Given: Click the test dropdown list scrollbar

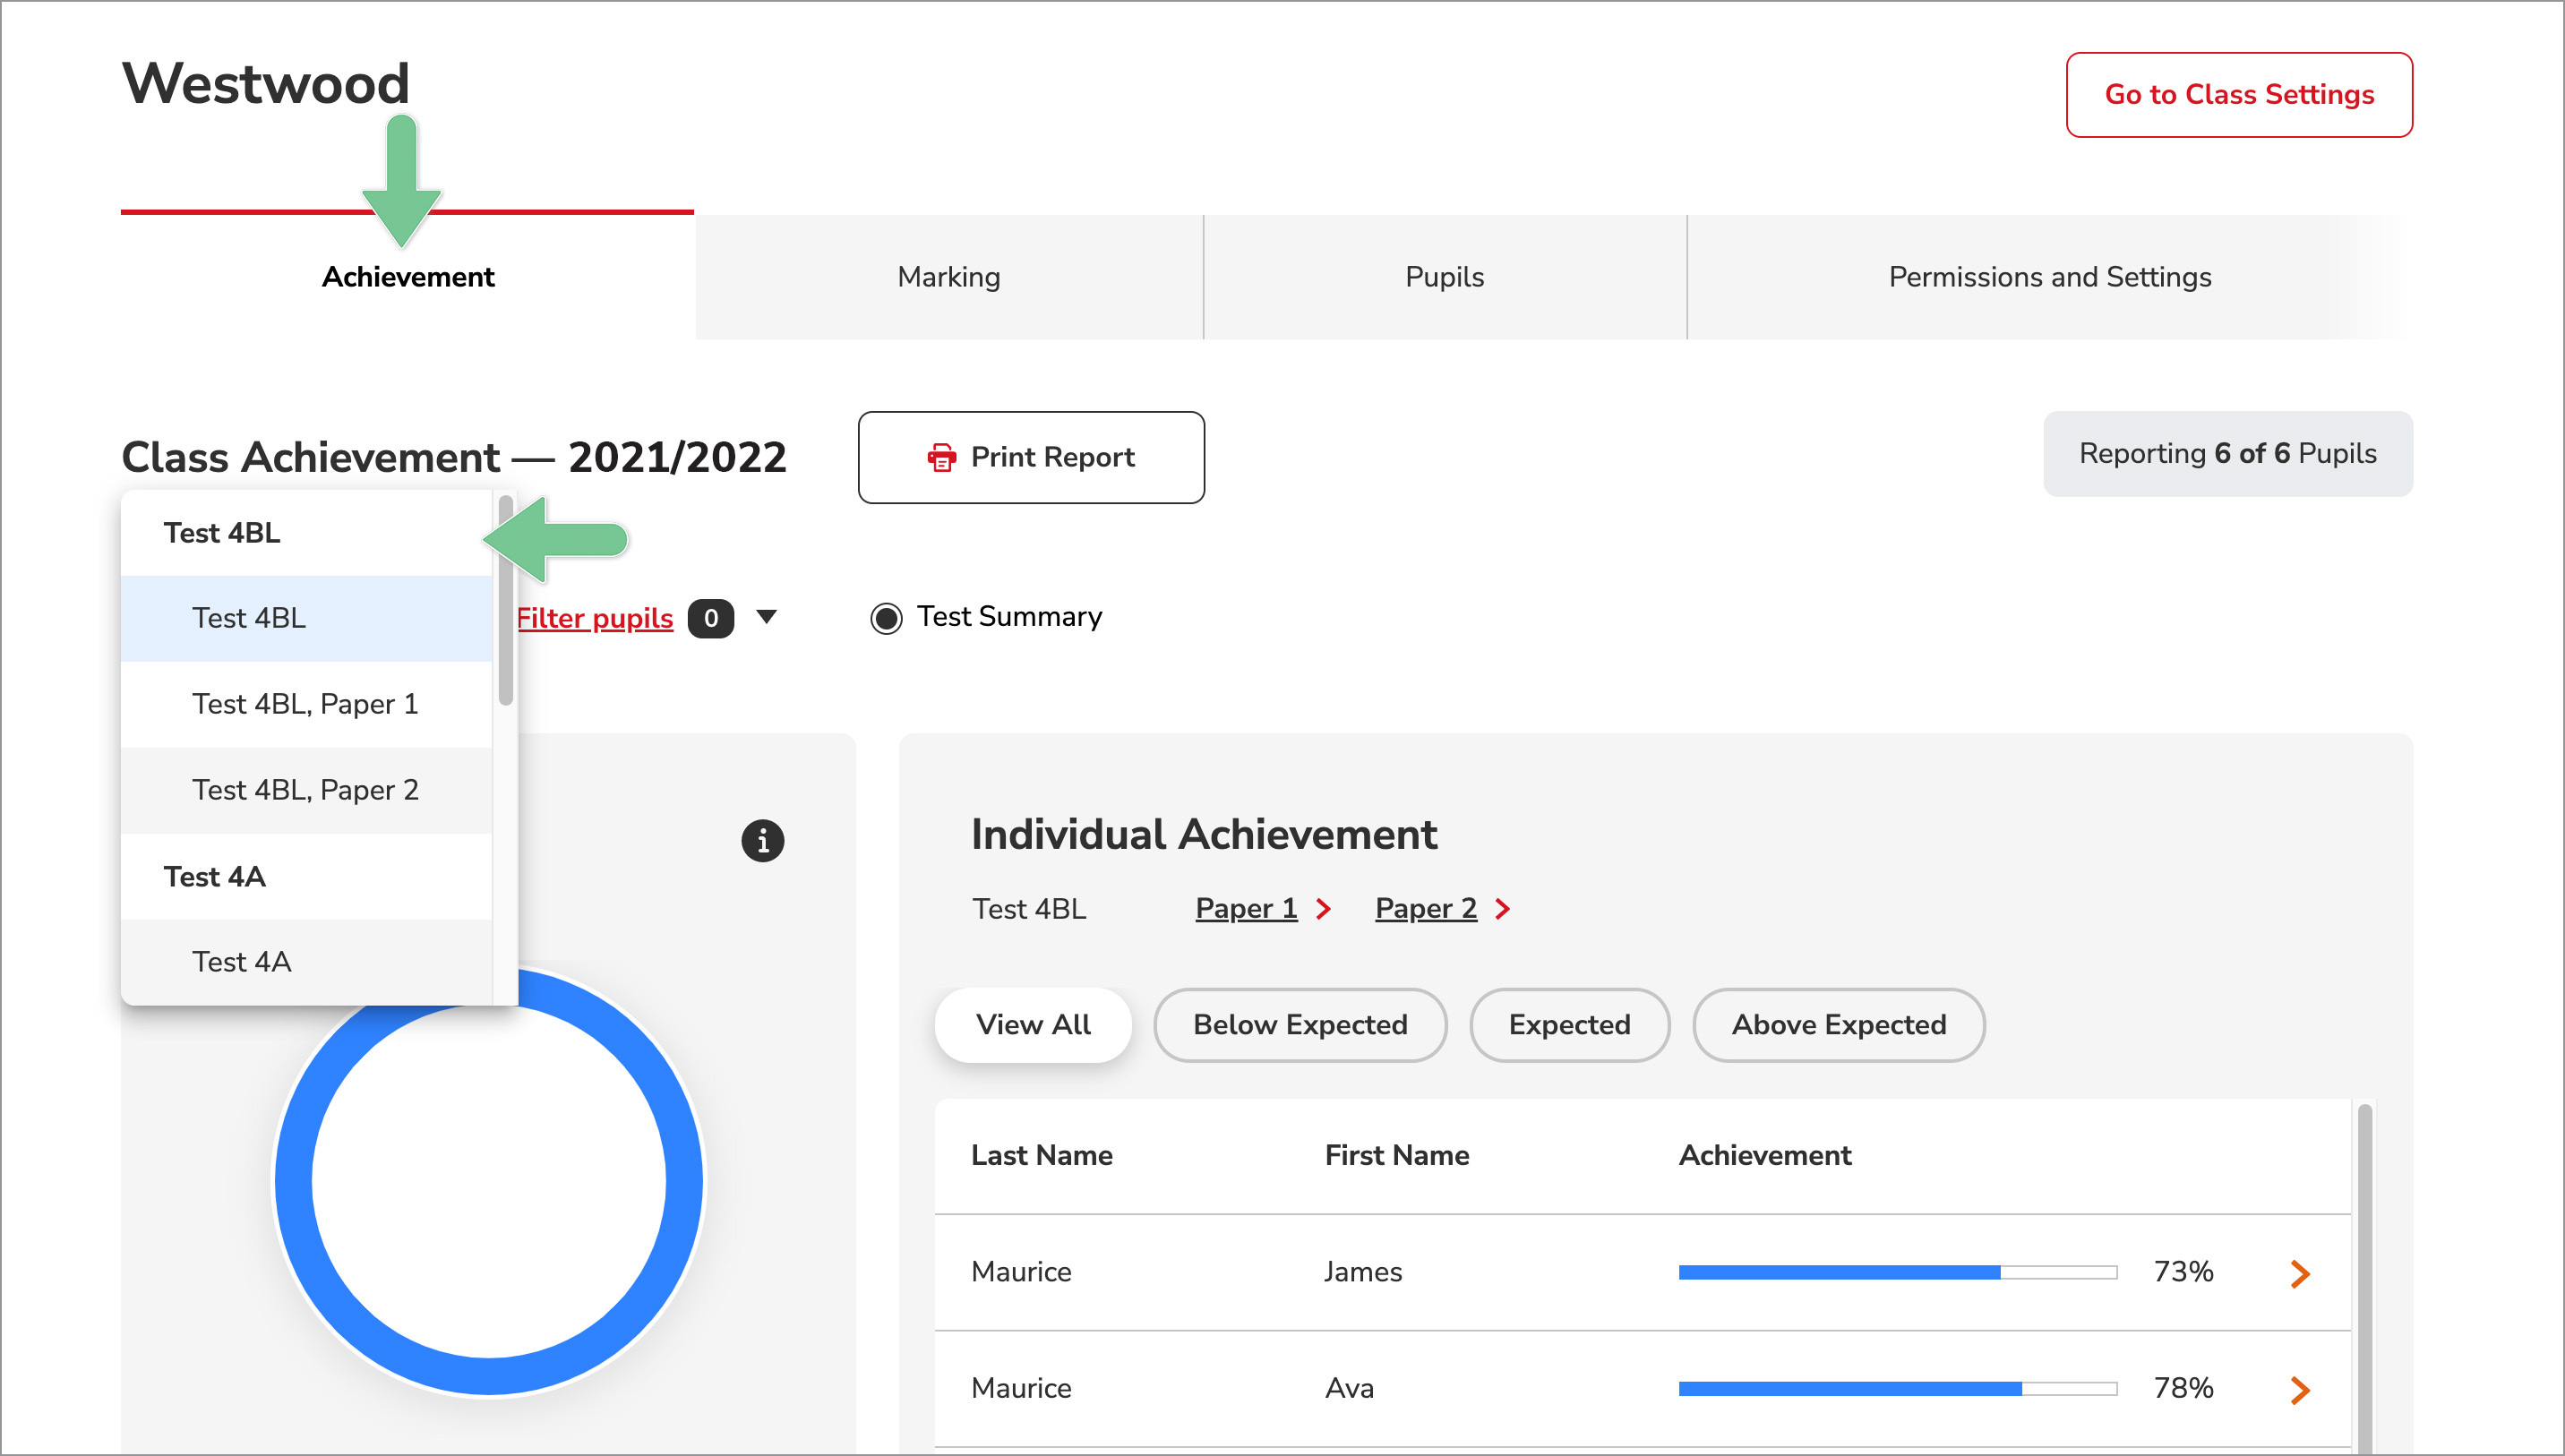Looking at the screenshot, I should click(x=506, y=600).
